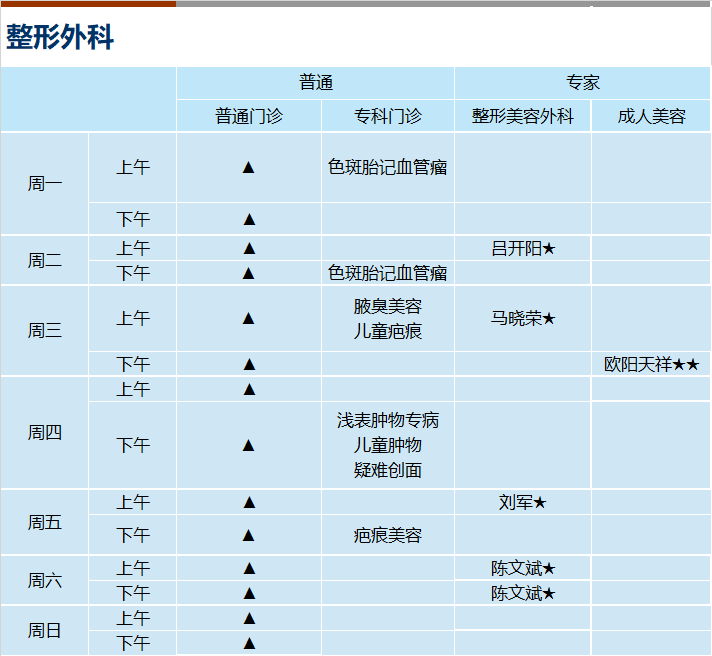
Task: Click the 周二 上午 triangle marker
Action: [249, 248]
